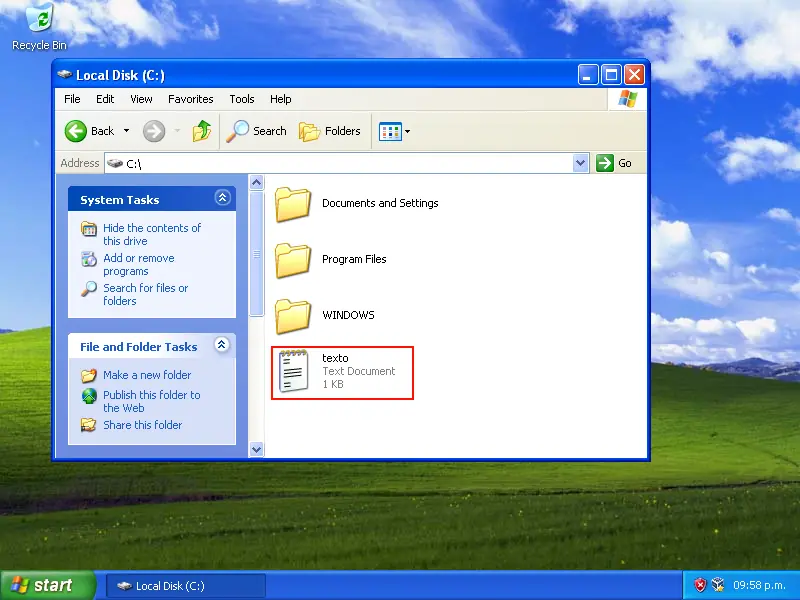
Task: Click the Search for files magnifier icon
Action: [89, 289]
